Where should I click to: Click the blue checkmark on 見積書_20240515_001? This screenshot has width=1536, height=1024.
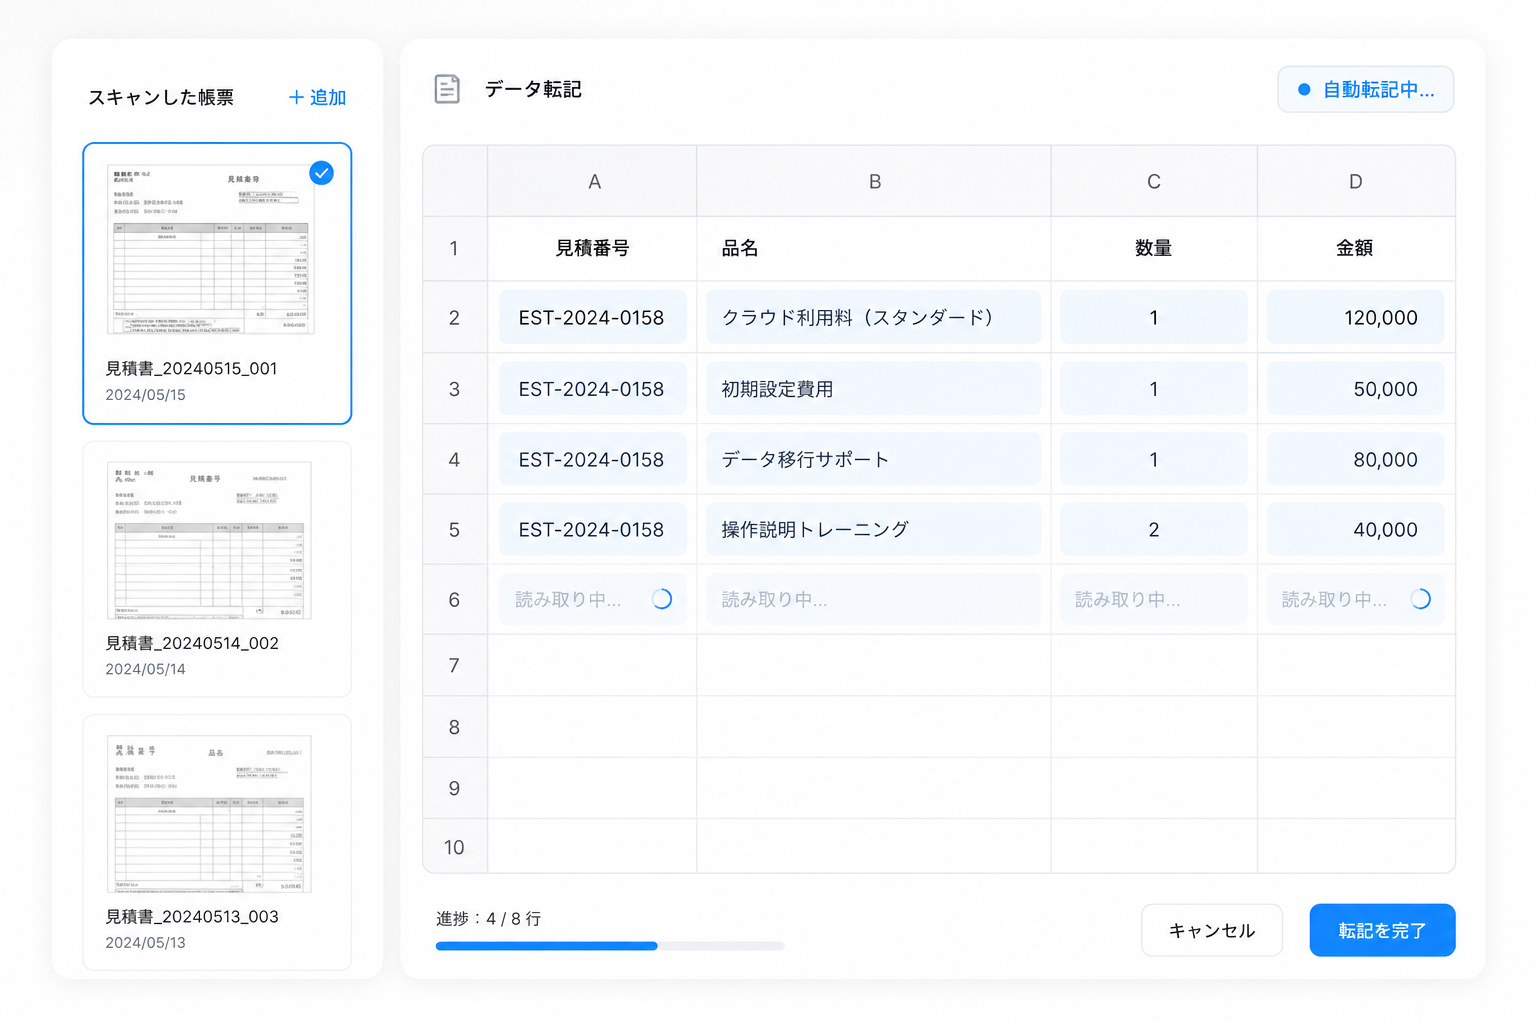(x=321, y=173)
